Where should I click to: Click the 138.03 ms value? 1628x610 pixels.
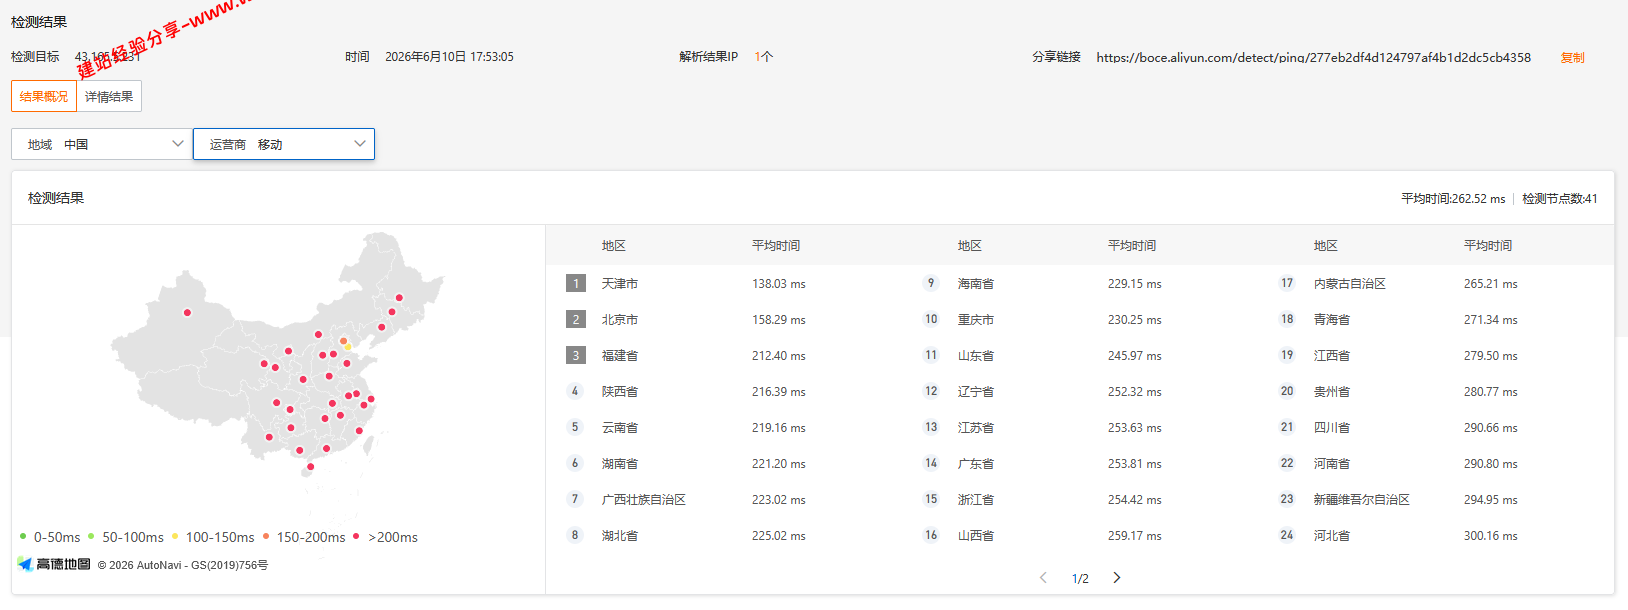click(x=779, y=284)
